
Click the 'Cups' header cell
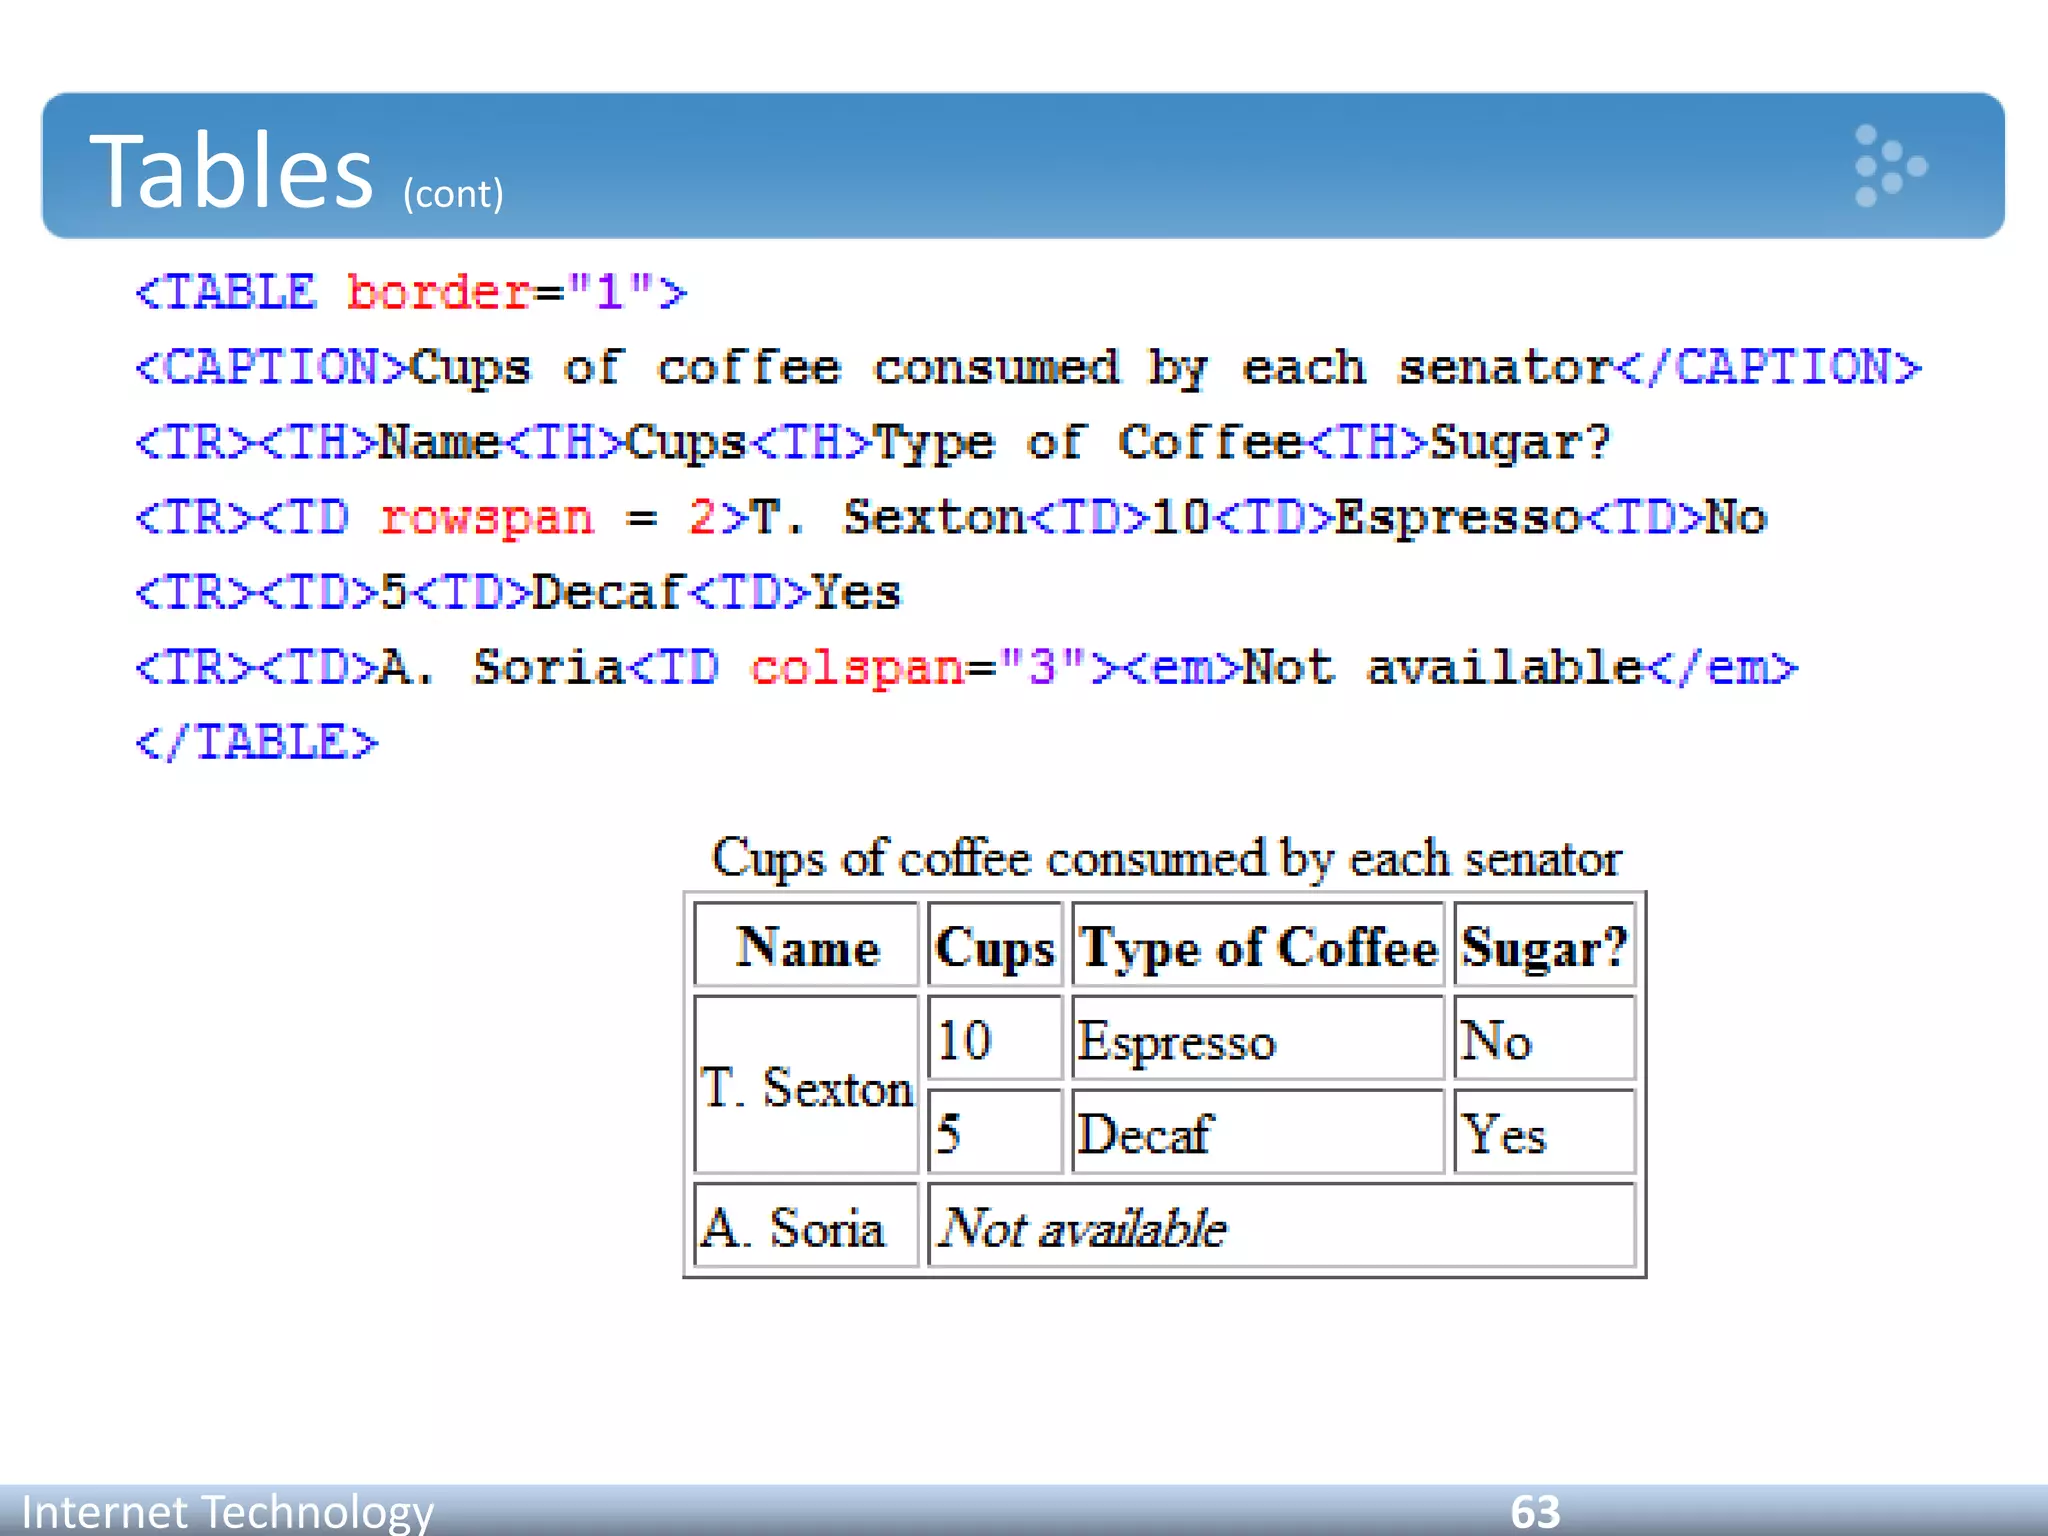995,945
